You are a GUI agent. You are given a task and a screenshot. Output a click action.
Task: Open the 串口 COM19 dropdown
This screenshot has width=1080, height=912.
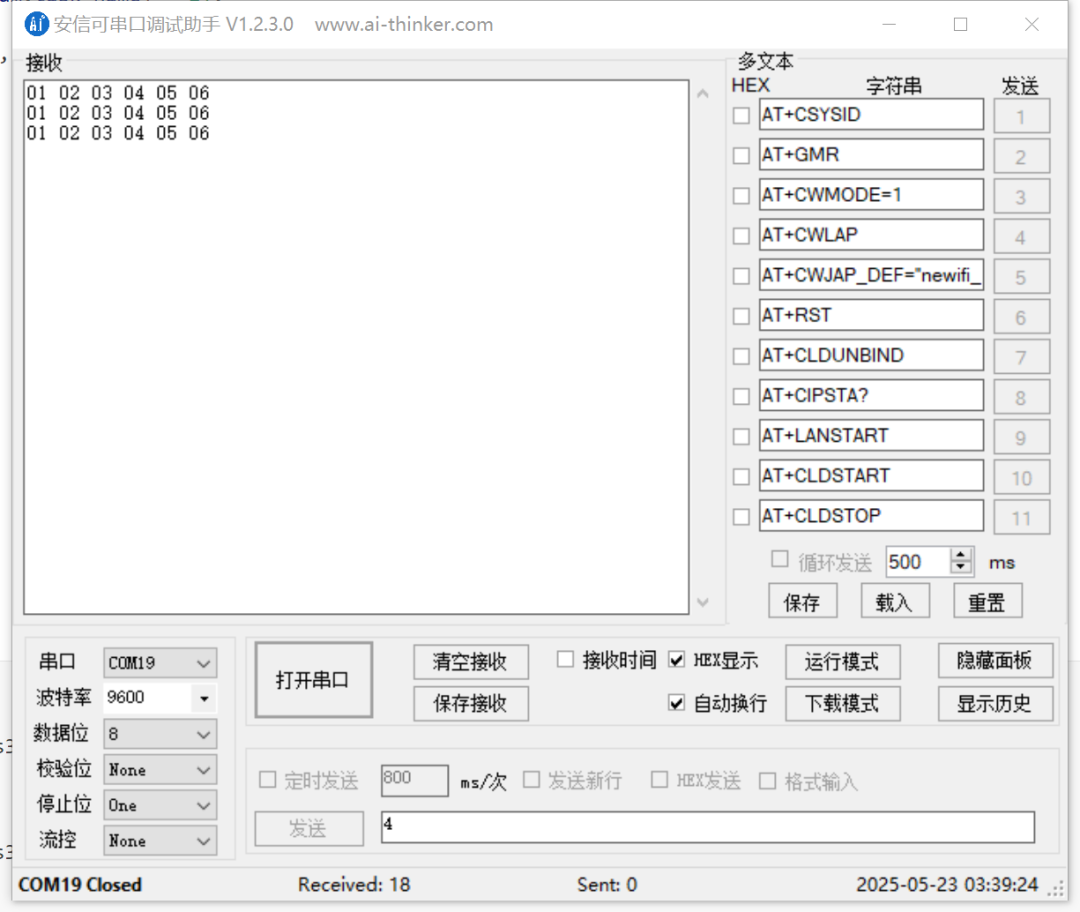point(203,663)
